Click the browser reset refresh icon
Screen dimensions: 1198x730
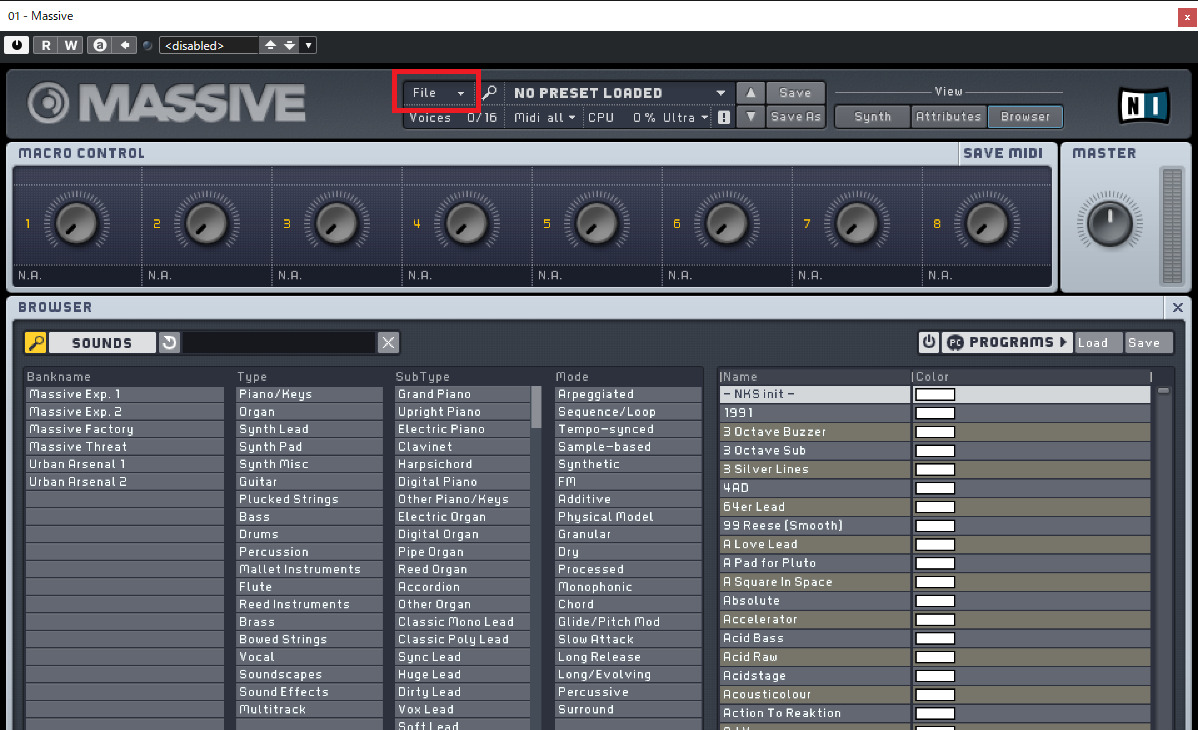click(169, 342)
